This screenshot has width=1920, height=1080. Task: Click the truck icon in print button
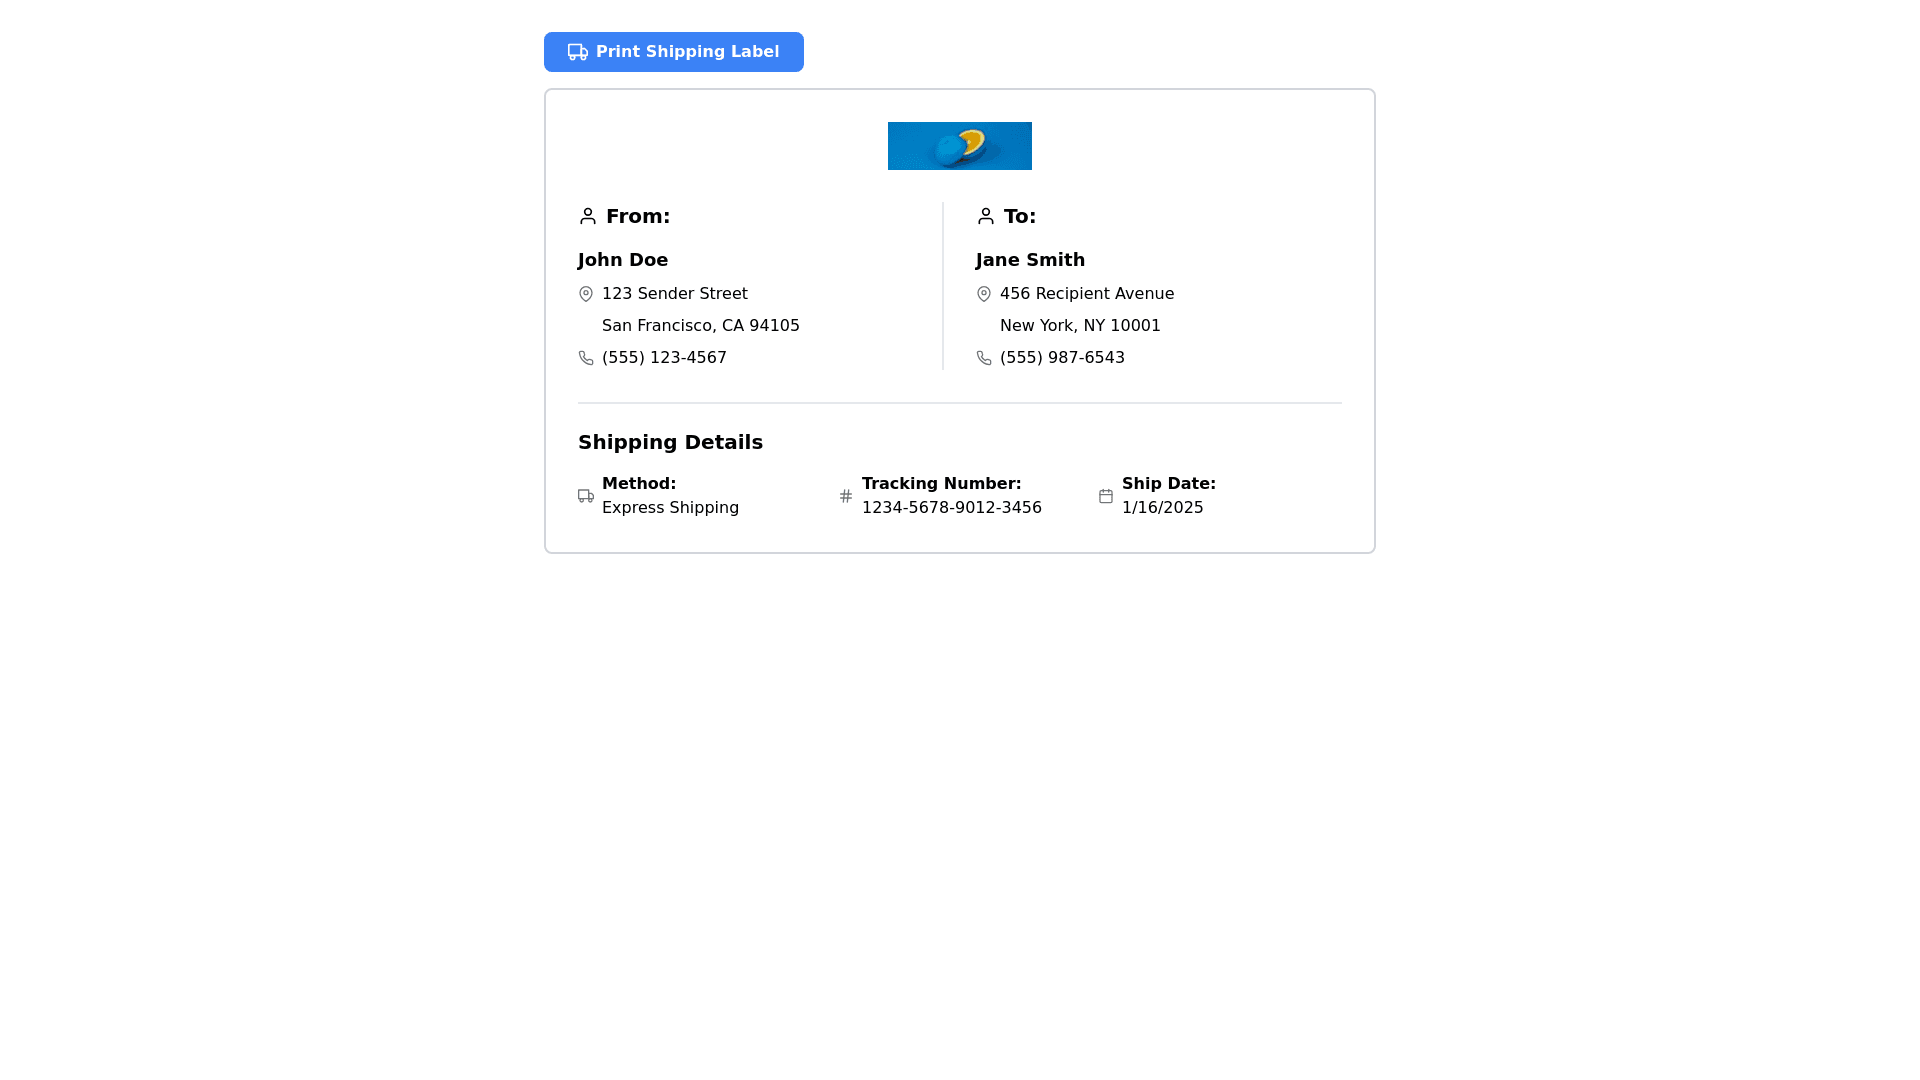[x=578, y=52]
